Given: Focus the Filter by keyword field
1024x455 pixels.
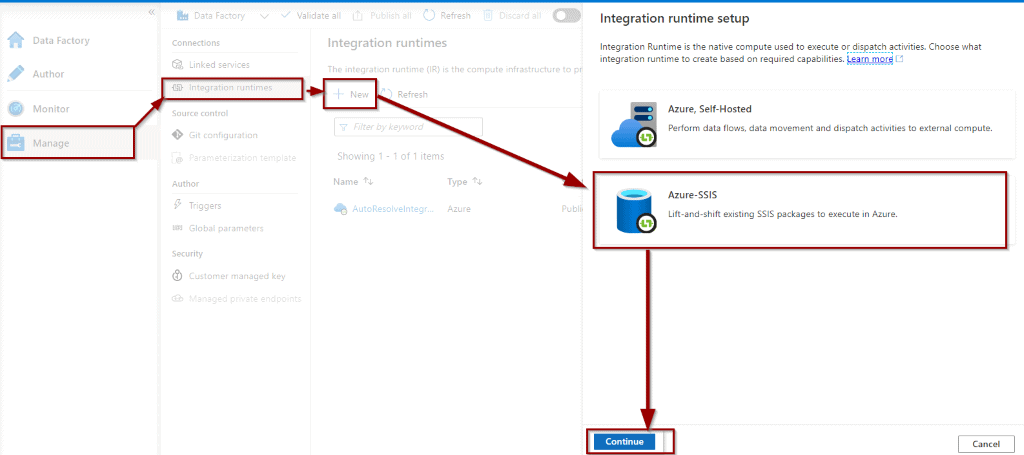Looking at the screenshot, I should [x=408, y=127].
